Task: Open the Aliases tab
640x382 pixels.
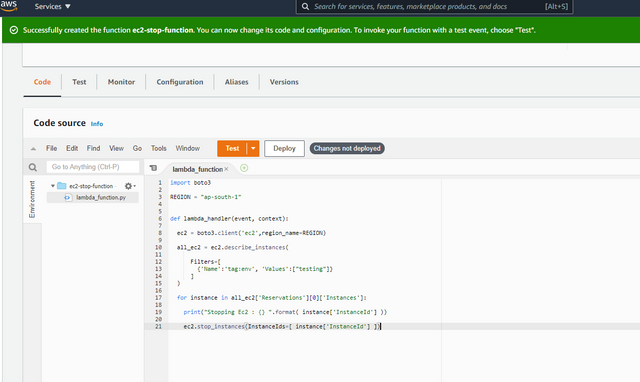Action: point(236,82)
